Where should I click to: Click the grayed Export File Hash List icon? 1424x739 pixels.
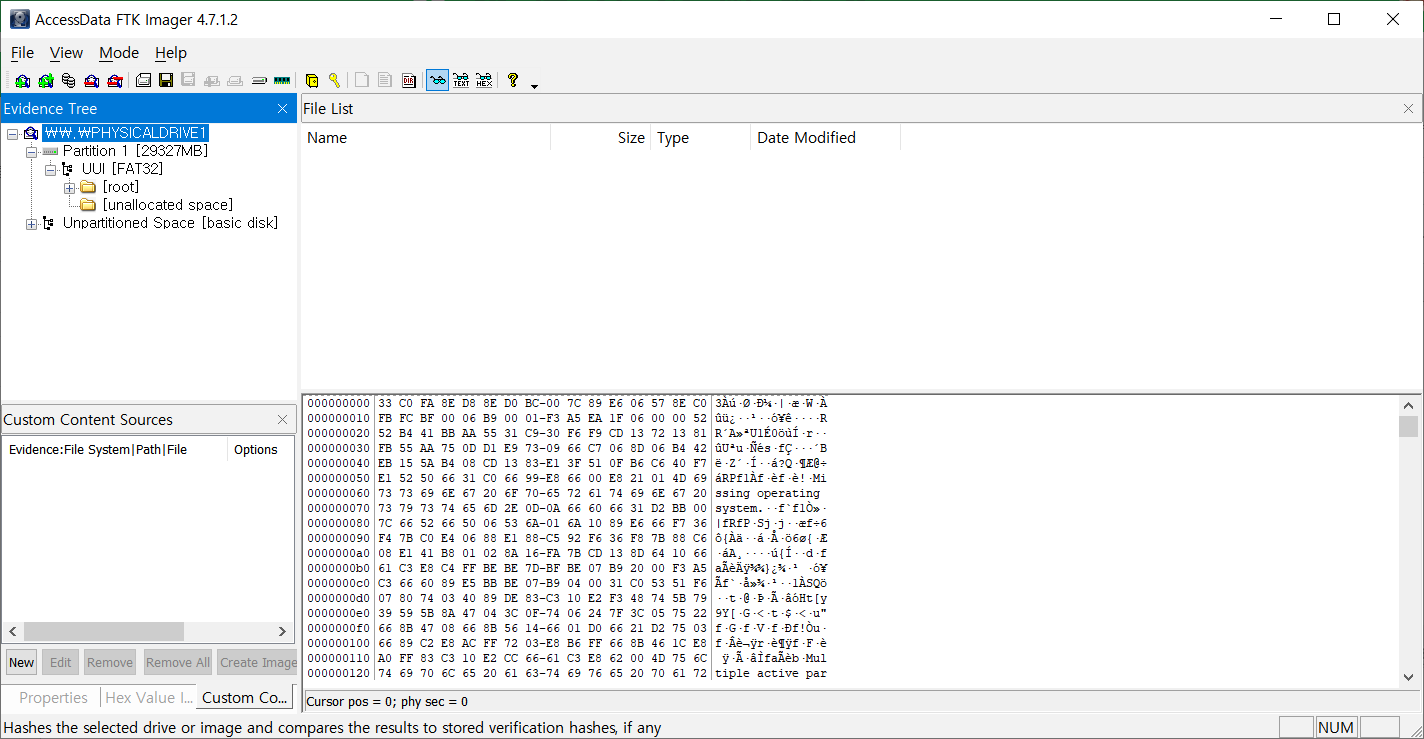point(385,81)
